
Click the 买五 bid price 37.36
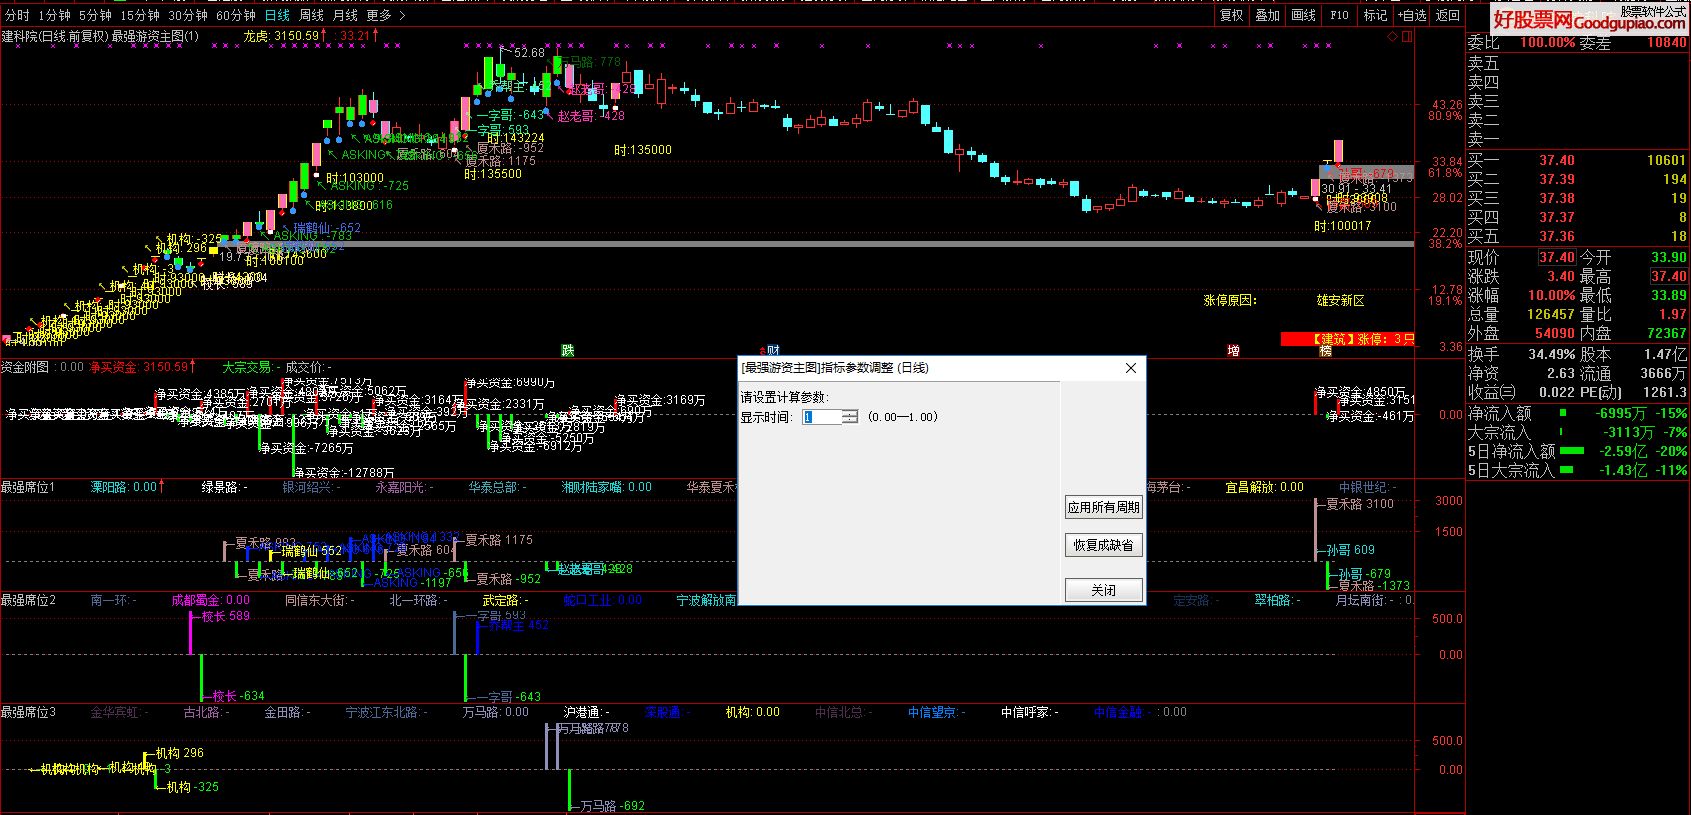tap(1557, 236)
